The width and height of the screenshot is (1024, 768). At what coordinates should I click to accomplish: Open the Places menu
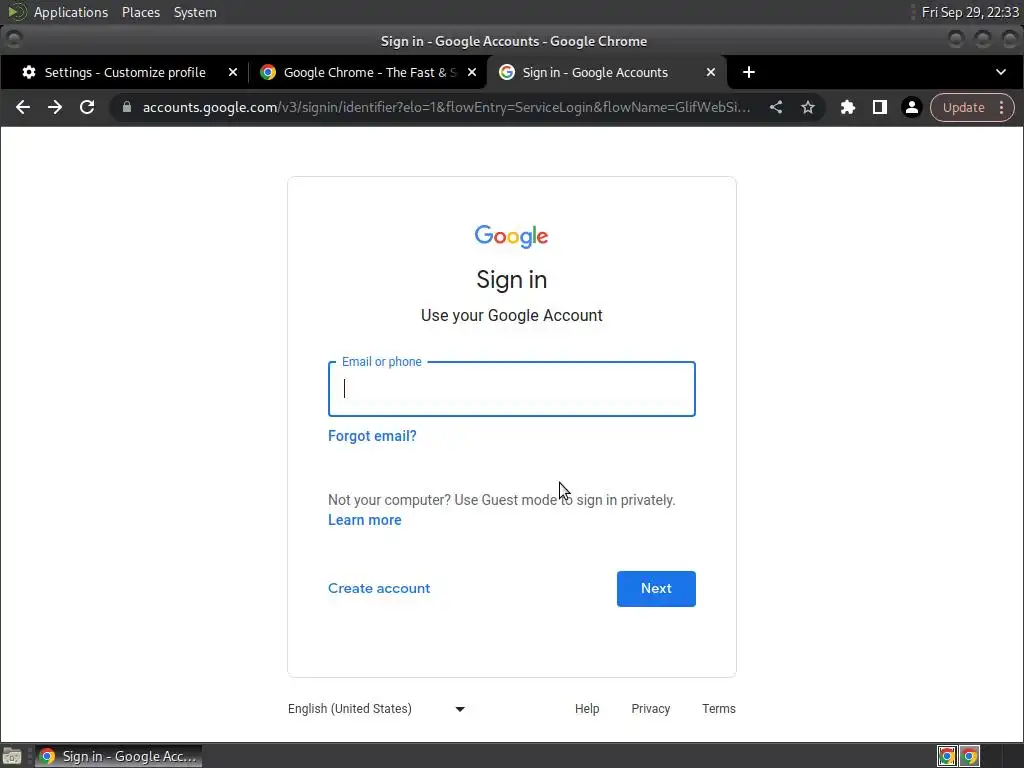[x=140, y=12]
